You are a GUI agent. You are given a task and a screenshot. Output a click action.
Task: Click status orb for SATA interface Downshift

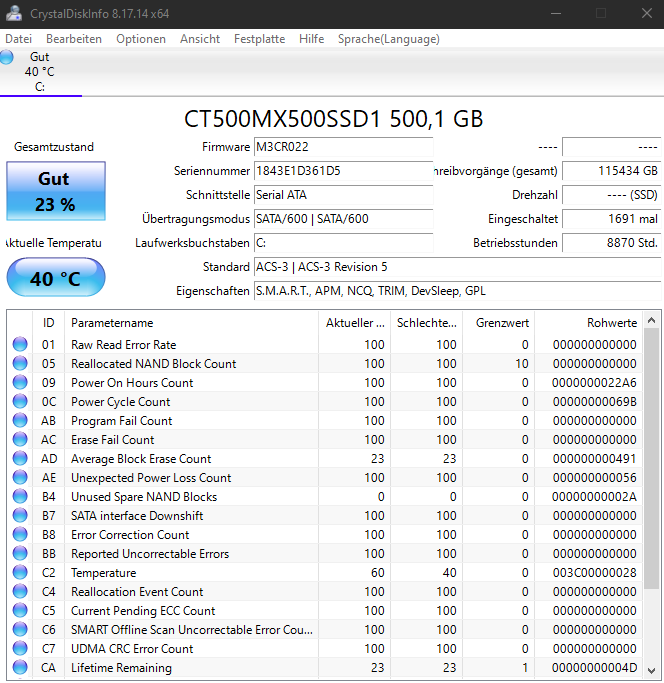pyautogui.click(x=20, y=515)
